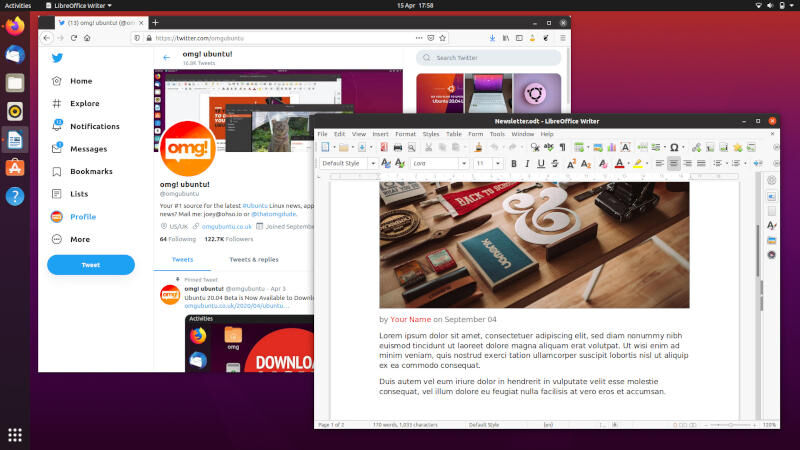Viewport: 800px width, 450px height.
Task: Toggle Underline formatting in Writer
Action: point(541,163)
